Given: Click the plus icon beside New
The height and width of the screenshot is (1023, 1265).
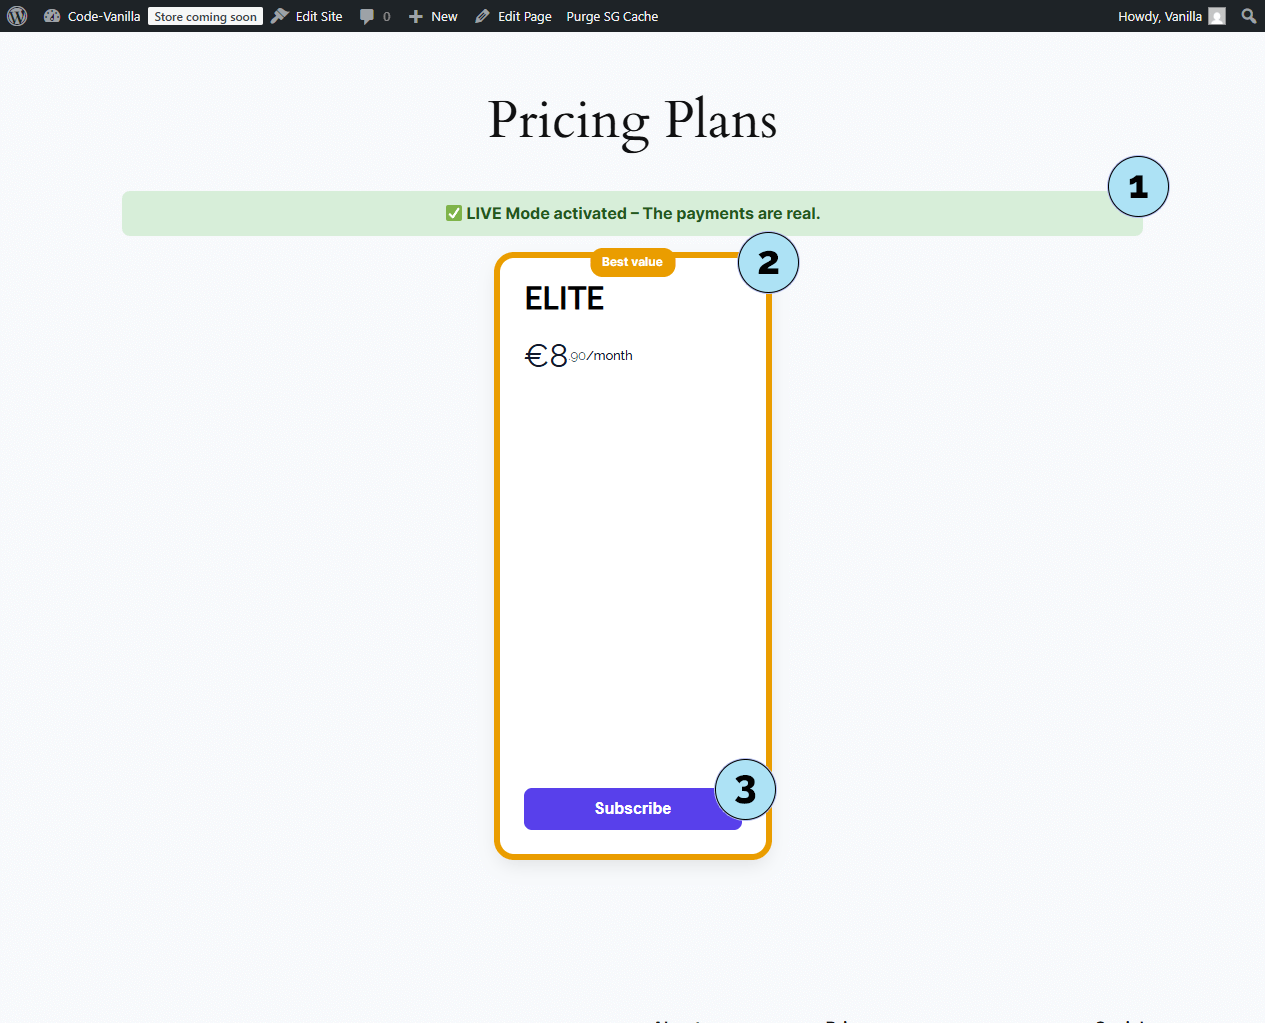Looking at the screenshot, I should click(416, 16).
